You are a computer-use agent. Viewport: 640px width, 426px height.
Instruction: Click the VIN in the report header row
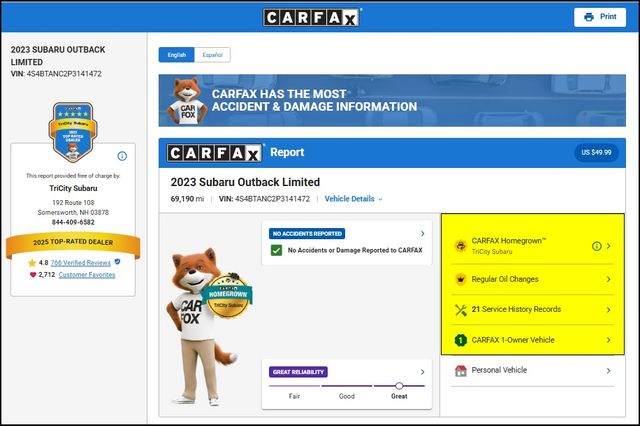(x=264, y=199)
